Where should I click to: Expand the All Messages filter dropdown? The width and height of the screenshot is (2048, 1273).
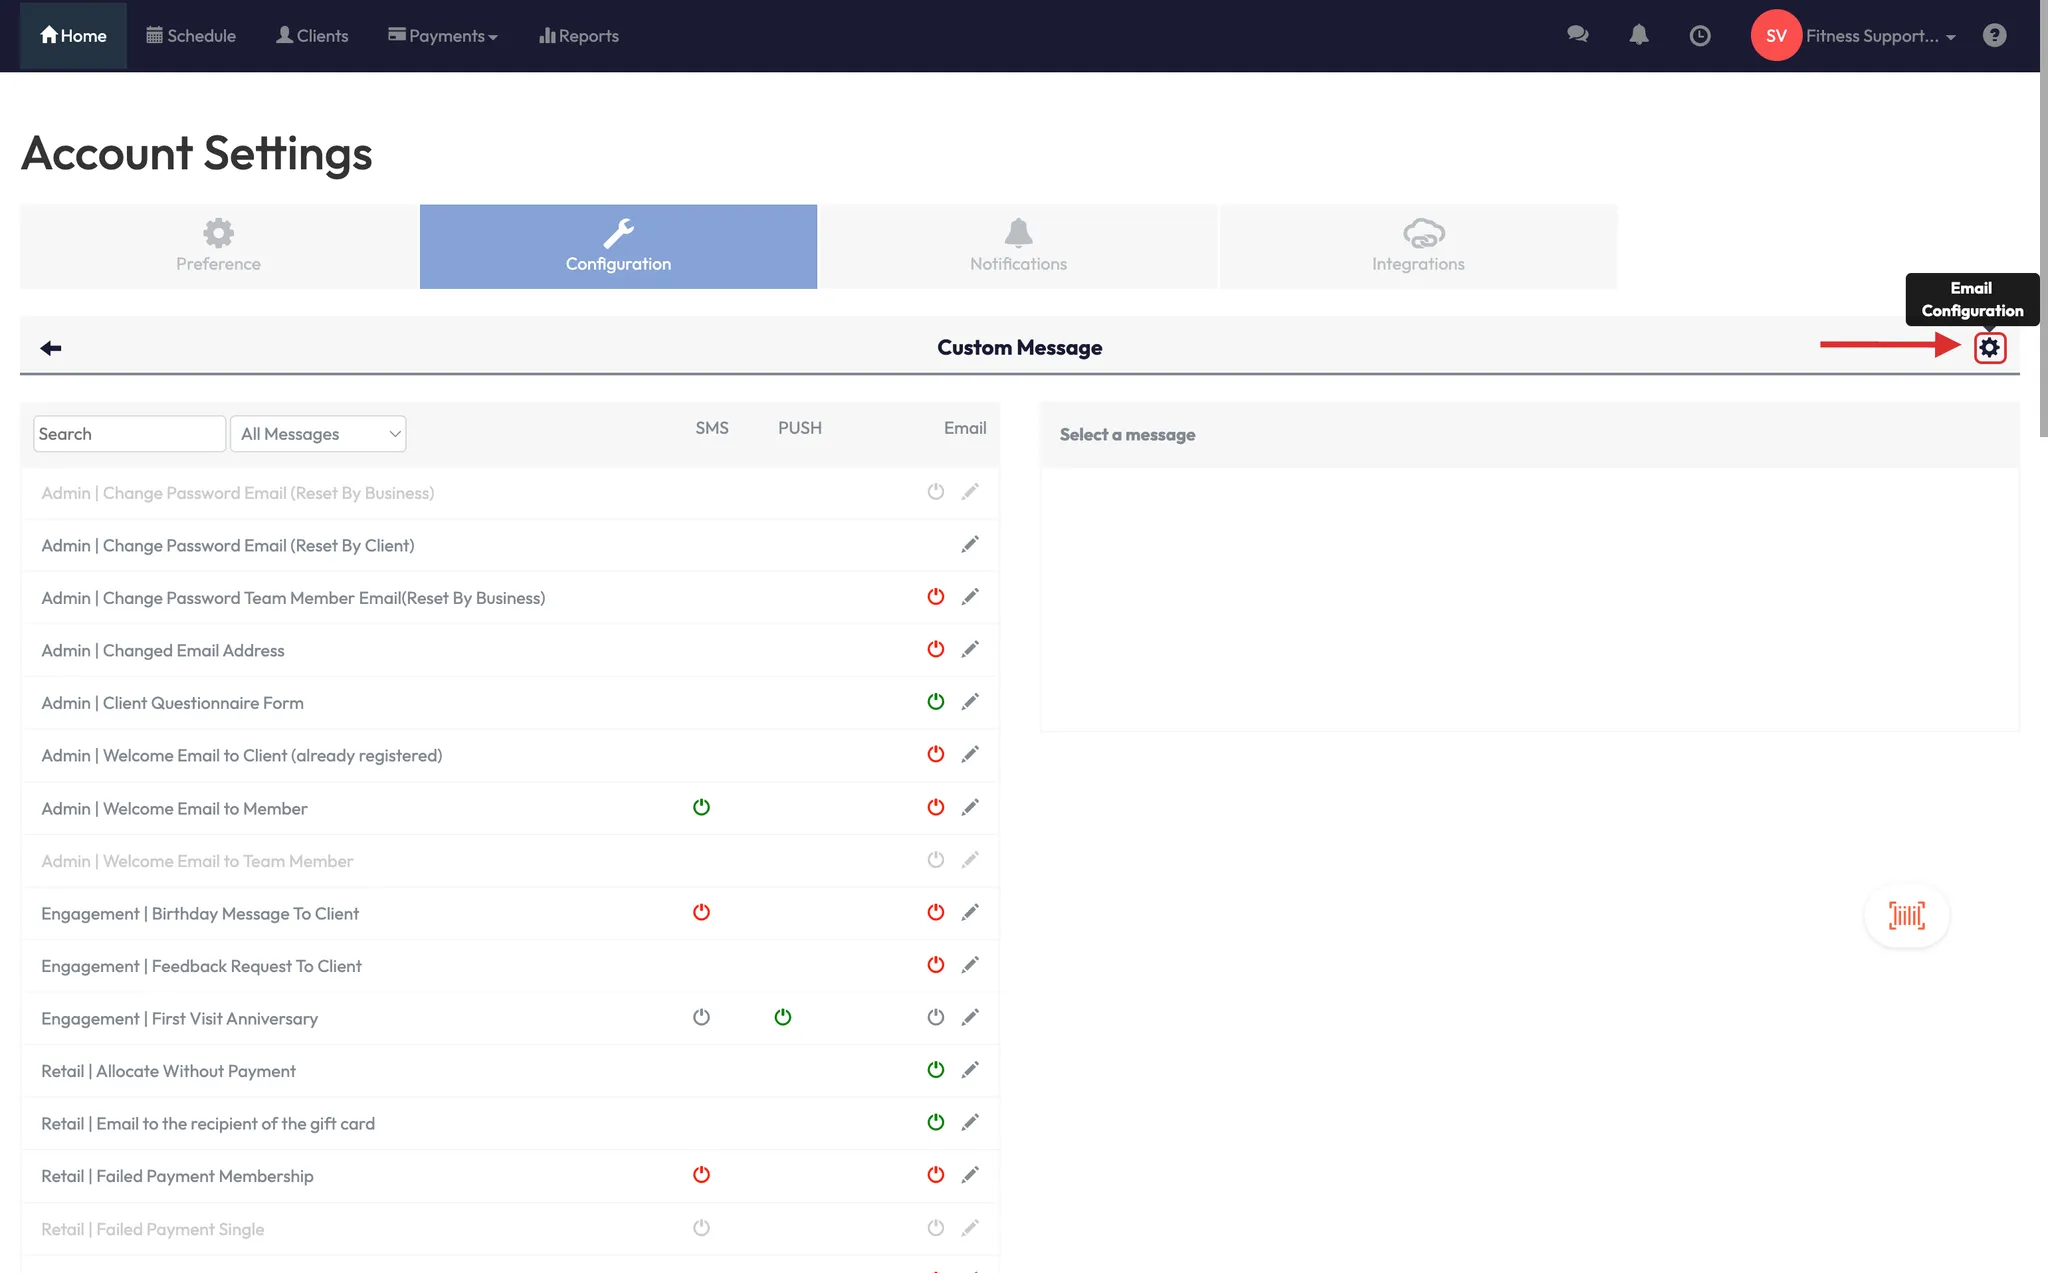[318, 434]
